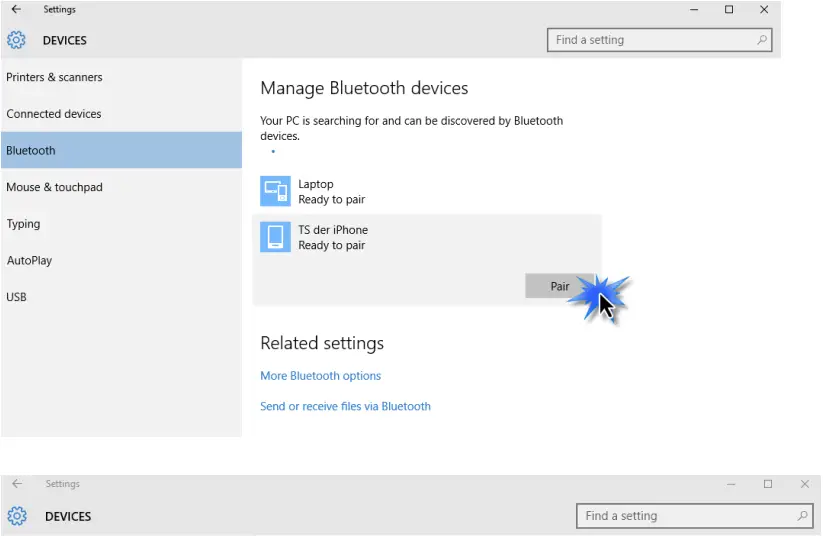Open AutoPlay settings
The image size is (823, 536).
[121, 260]
